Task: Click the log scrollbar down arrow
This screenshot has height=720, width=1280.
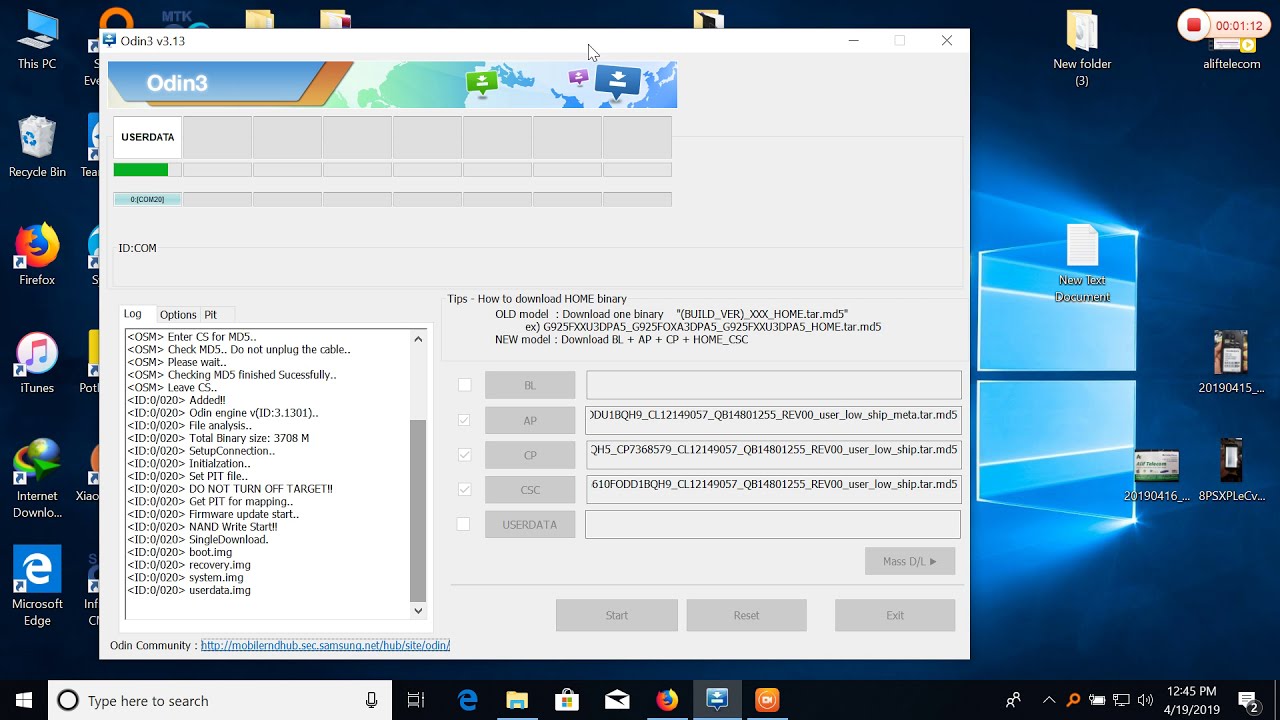Action: pyautogui.click(x=418, y=610)
